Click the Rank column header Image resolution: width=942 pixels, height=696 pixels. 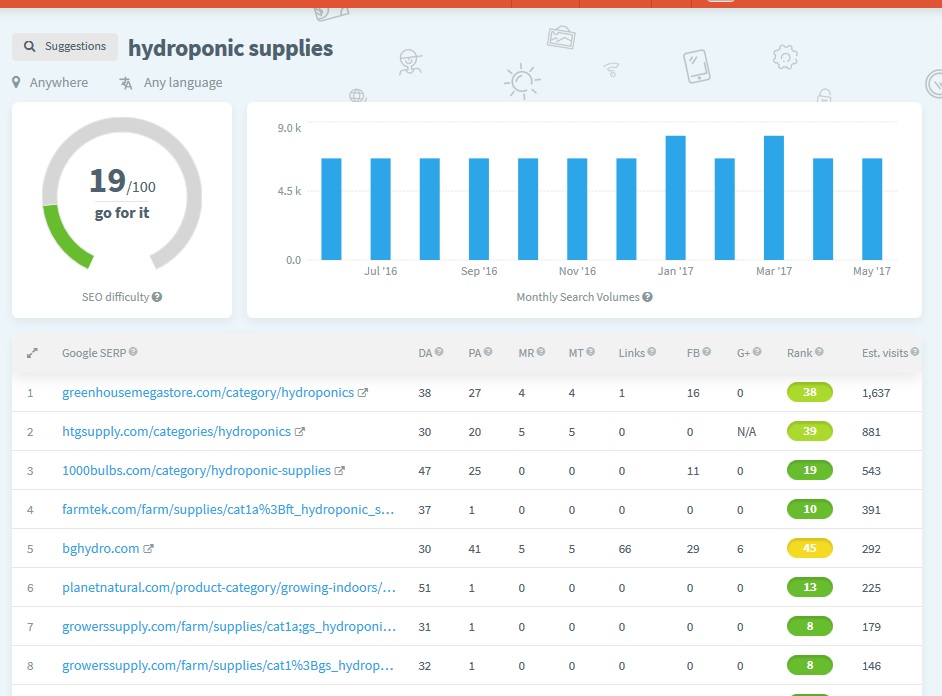(799, 353)
